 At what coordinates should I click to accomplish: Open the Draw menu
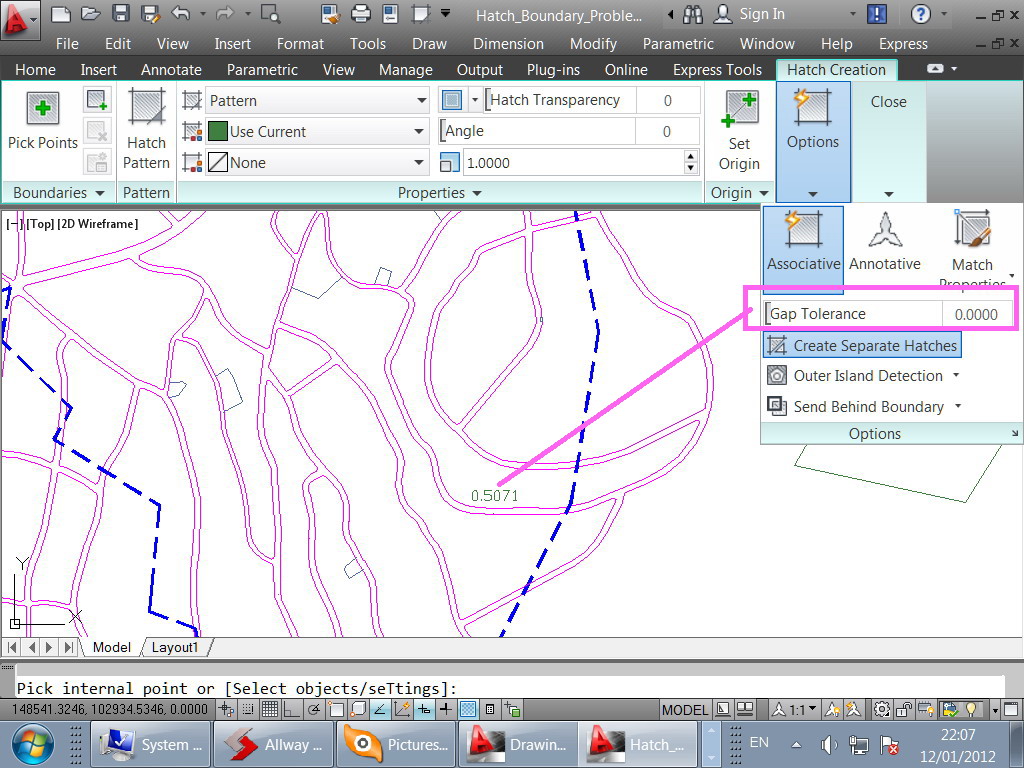(x=429, y=44)
